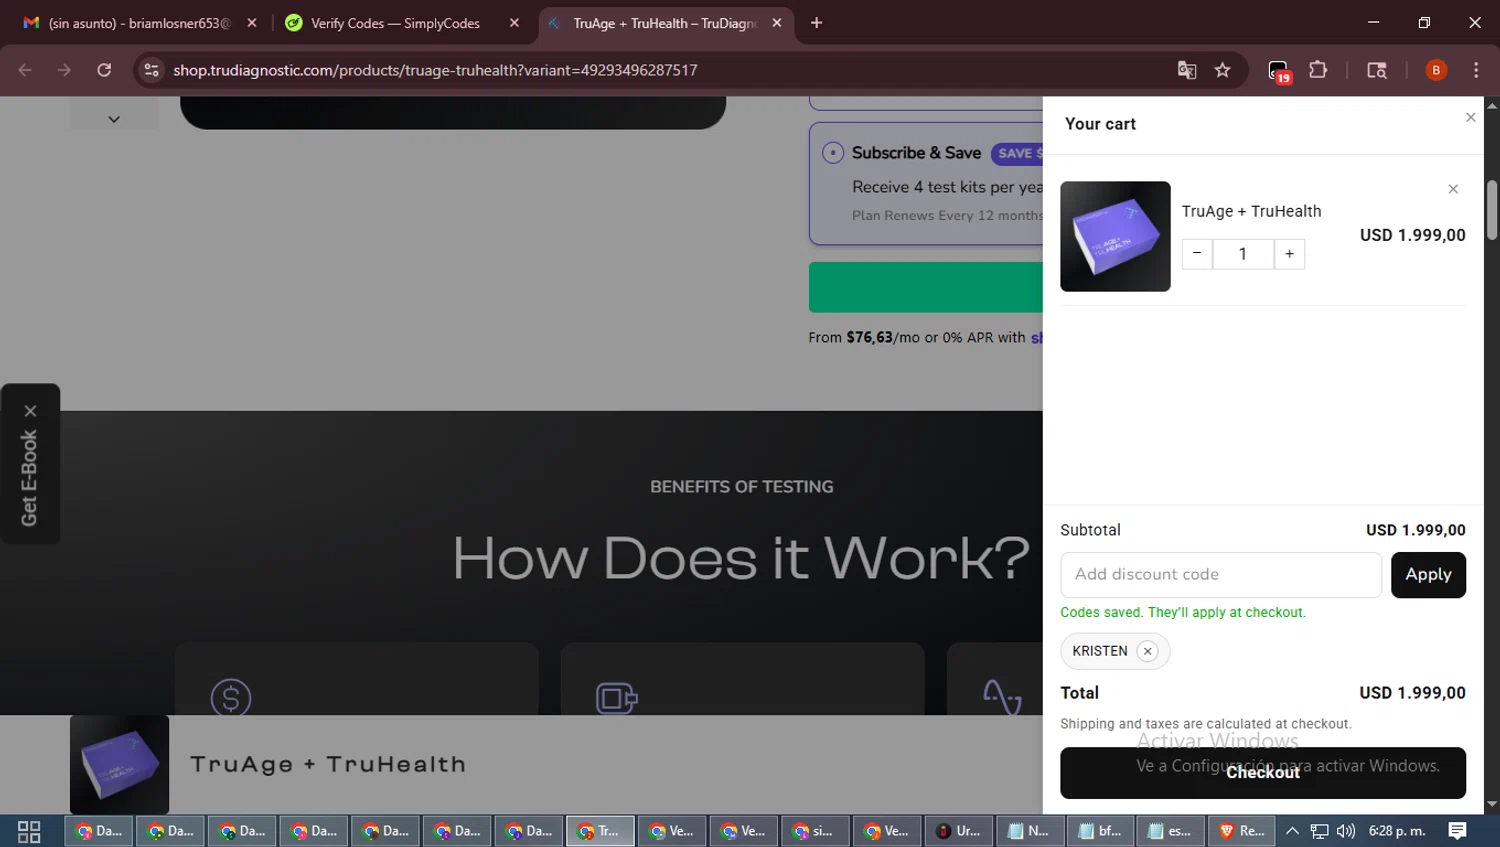This screenshot has height=847, width=1500.
Task: Click the scrollbar down arrow
Action: pos(1492,804)
